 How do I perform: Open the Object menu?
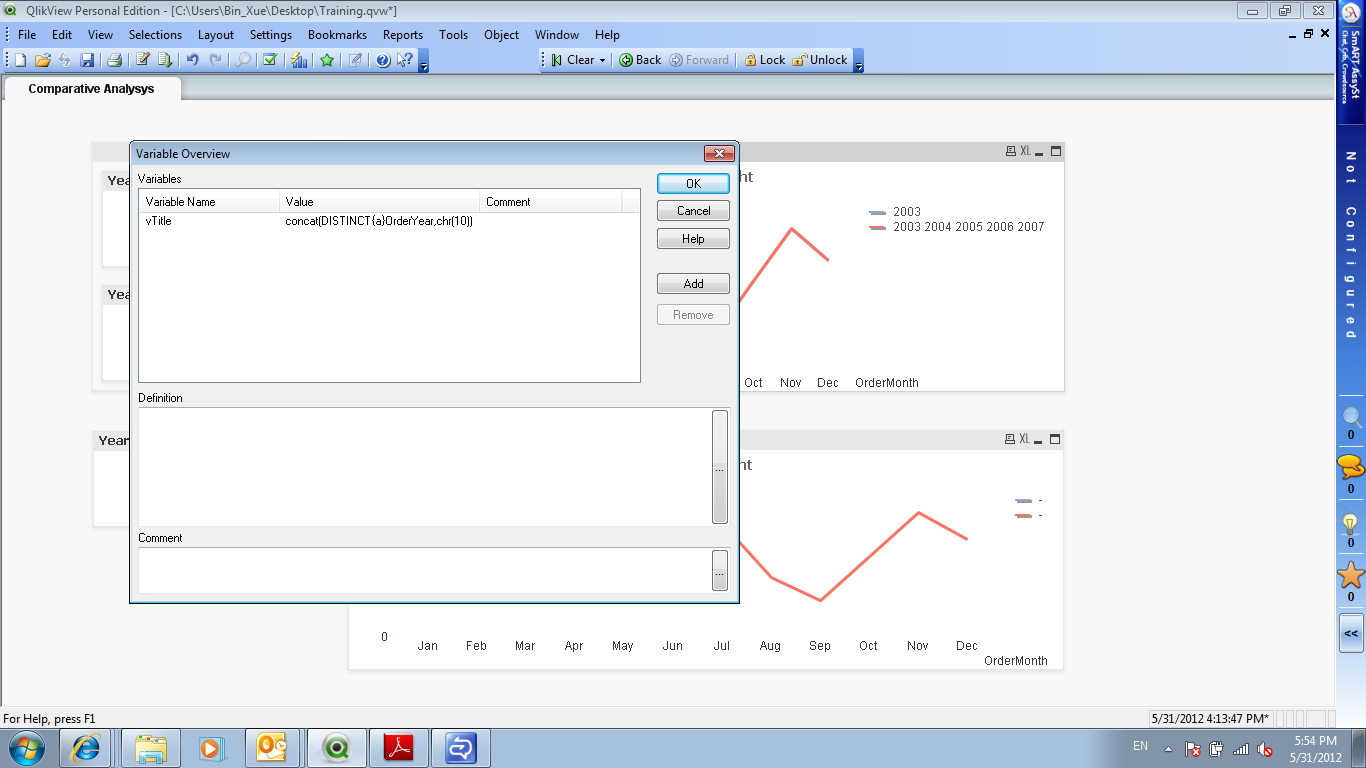tap(501, 34)
